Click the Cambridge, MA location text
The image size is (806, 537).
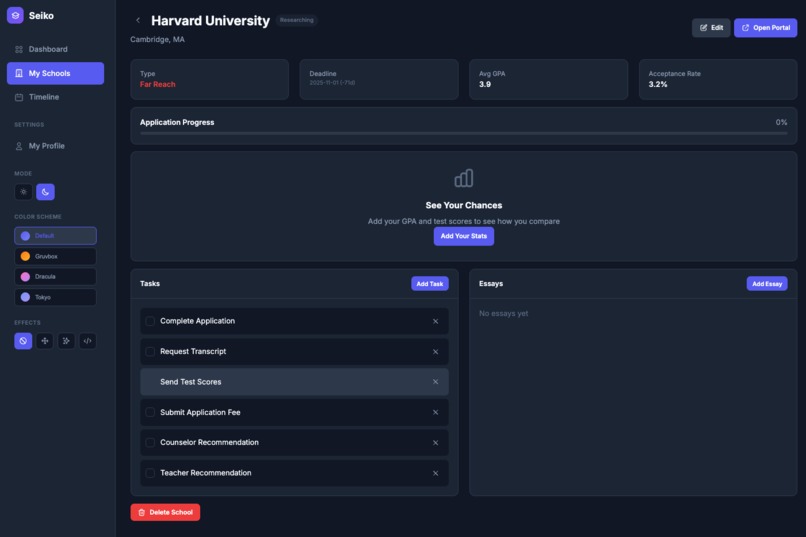tap(157, 40)
